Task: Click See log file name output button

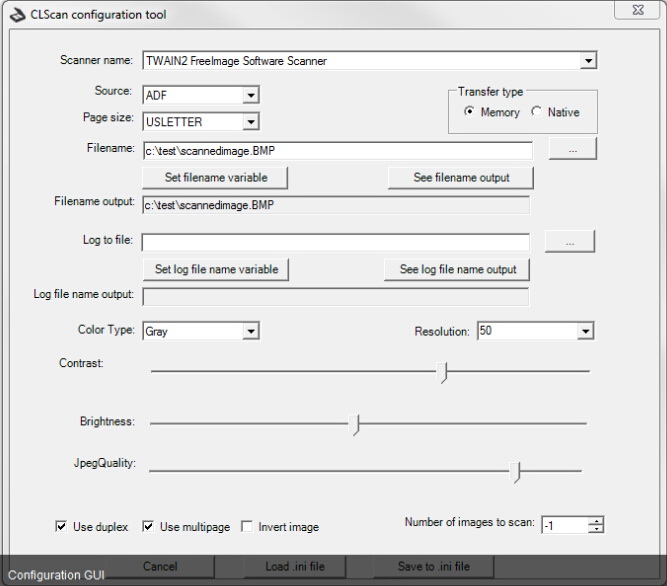Action: pos(457,270)
